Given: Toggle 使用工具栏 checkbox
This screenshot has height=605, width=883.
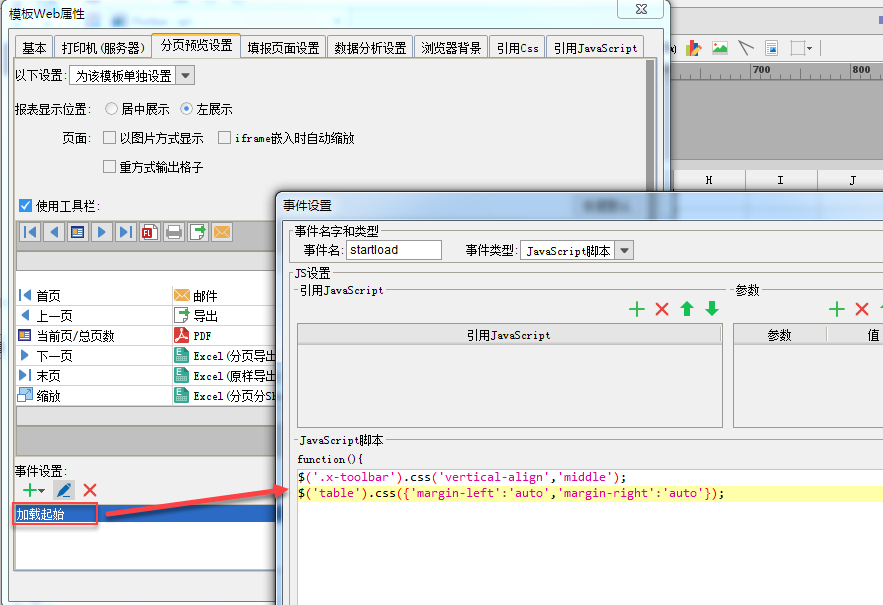Looking at the screenshot, I should pos(25,206).
